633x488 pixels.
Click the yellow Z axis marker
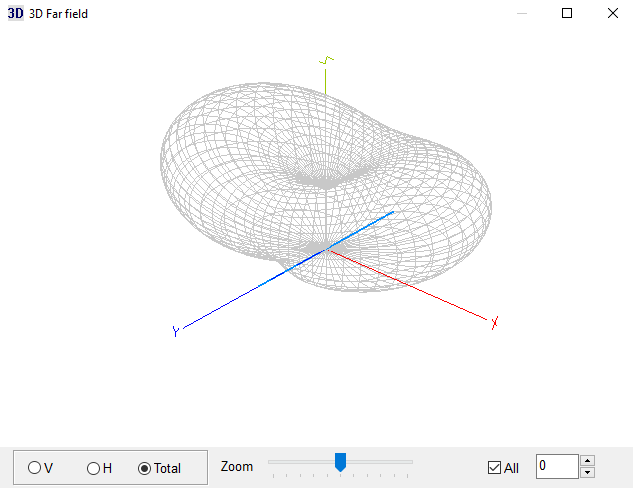tap(325, 60)
